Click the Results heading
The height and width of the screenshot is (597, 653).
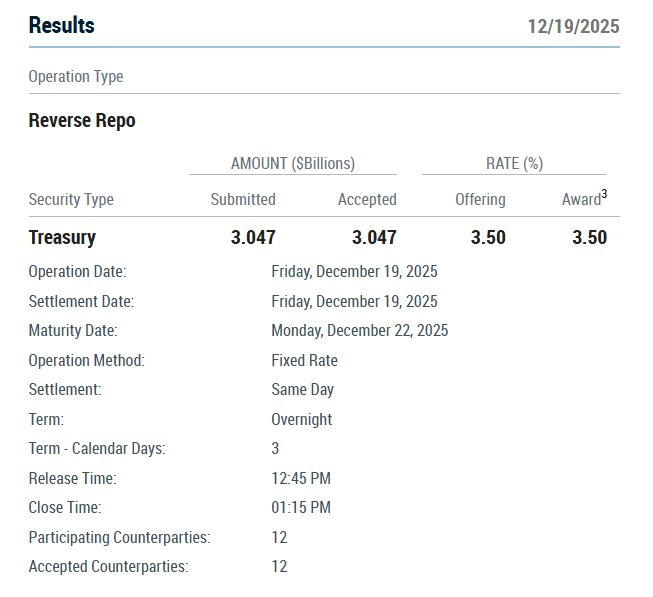(62, 25)
